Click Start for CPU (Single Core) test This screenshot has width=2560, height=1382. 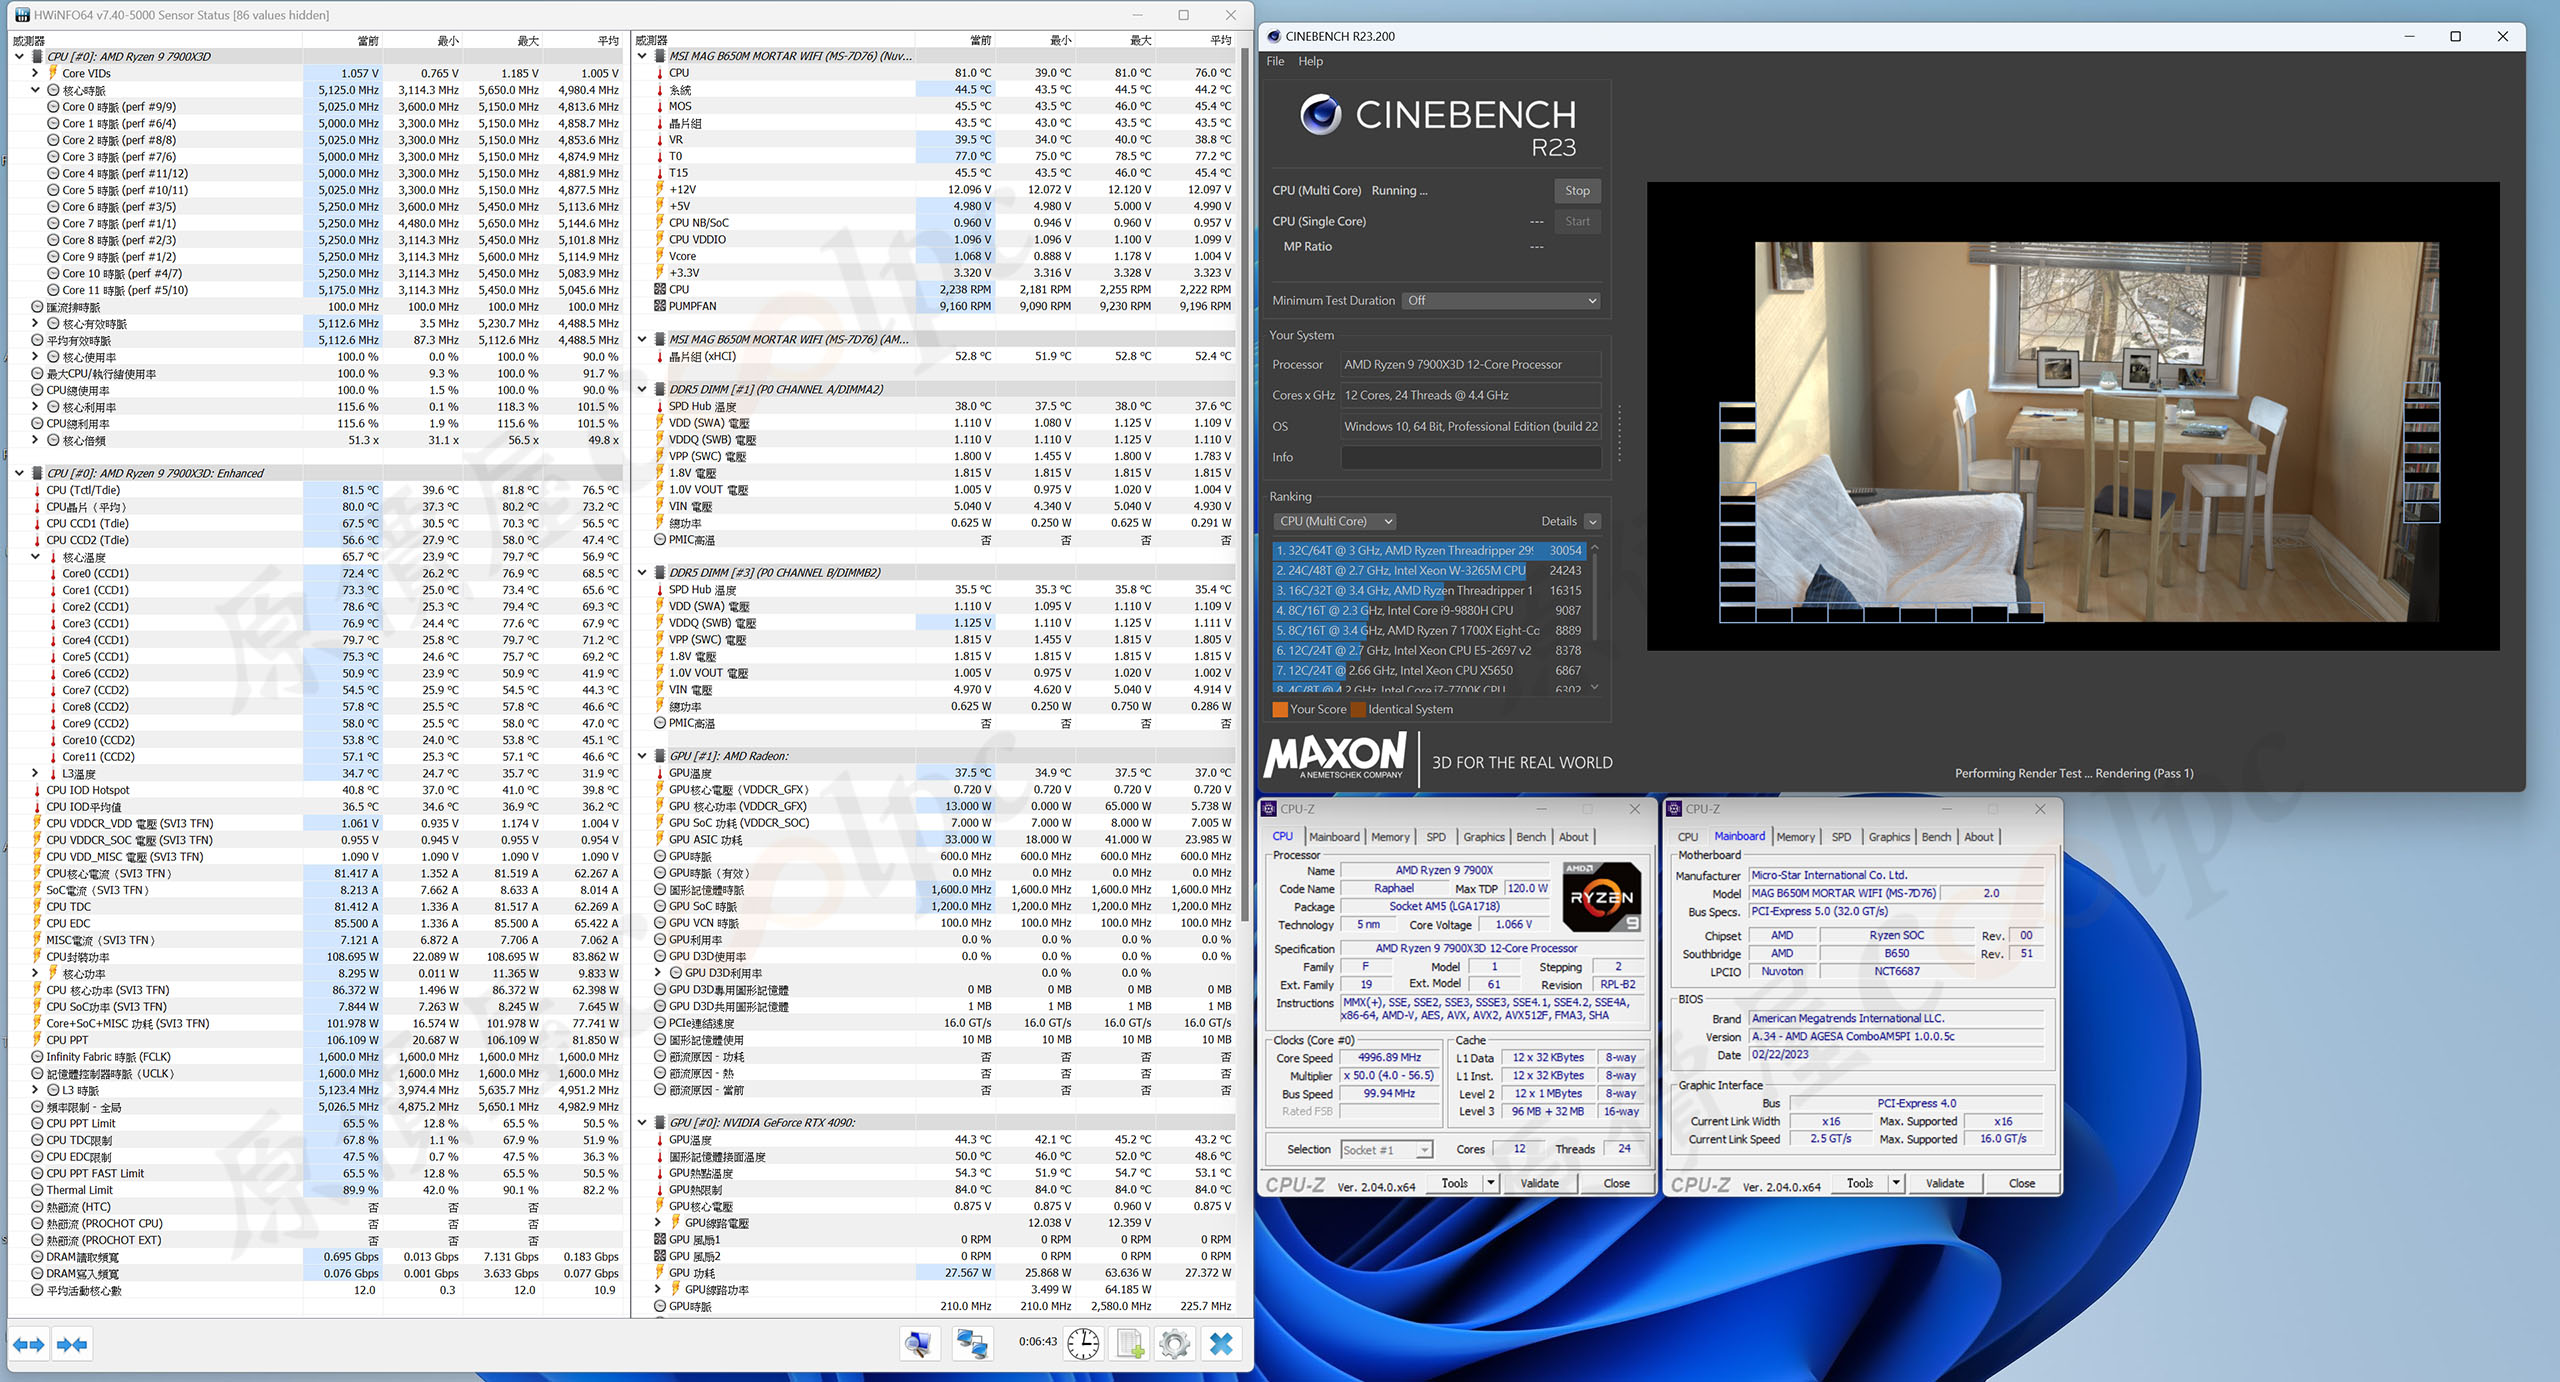(x=1577, y=221)
